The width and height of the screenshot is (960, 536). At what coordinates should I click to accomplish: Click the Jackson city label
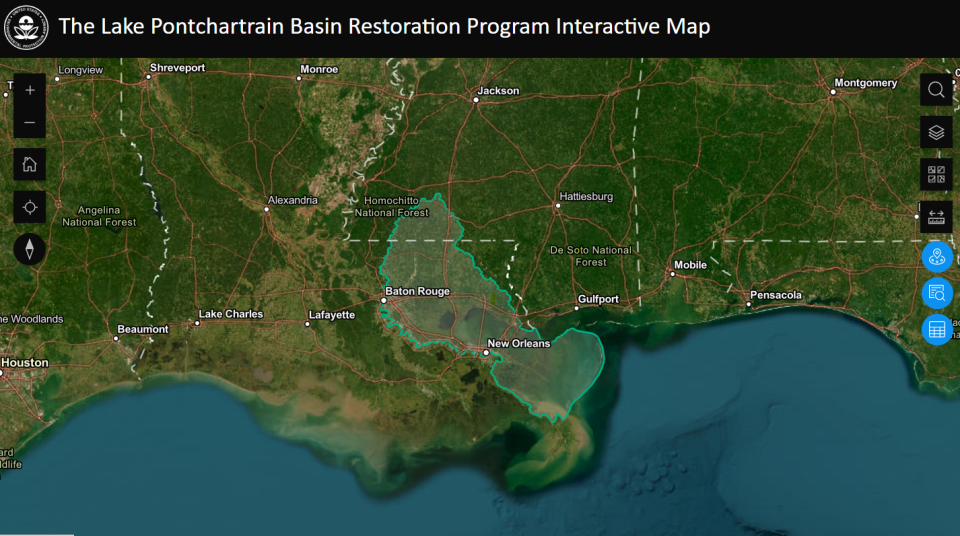point(498,91)
